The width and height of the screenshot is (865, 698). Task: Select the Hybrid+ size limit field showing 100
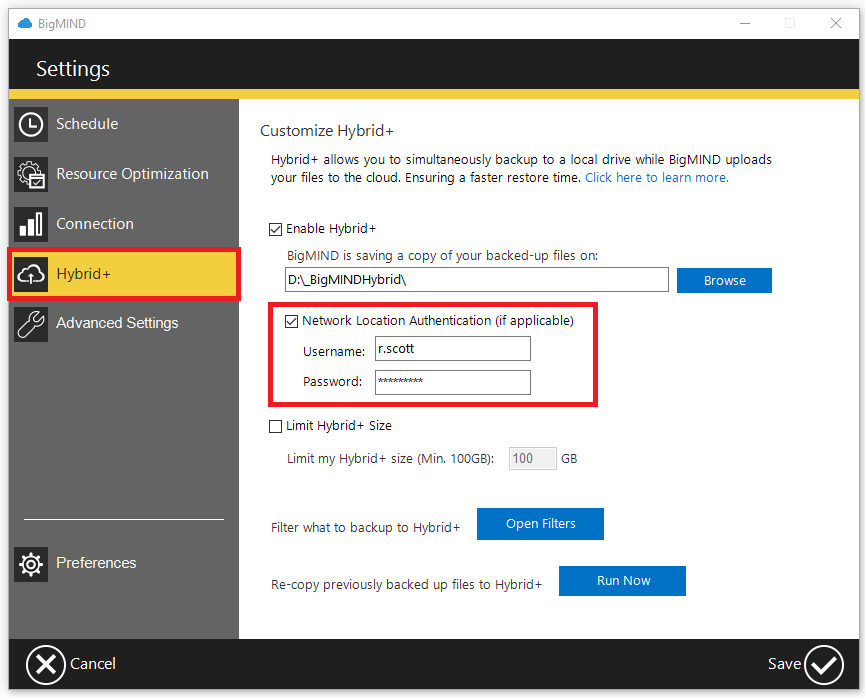click(x=532, y=458)
